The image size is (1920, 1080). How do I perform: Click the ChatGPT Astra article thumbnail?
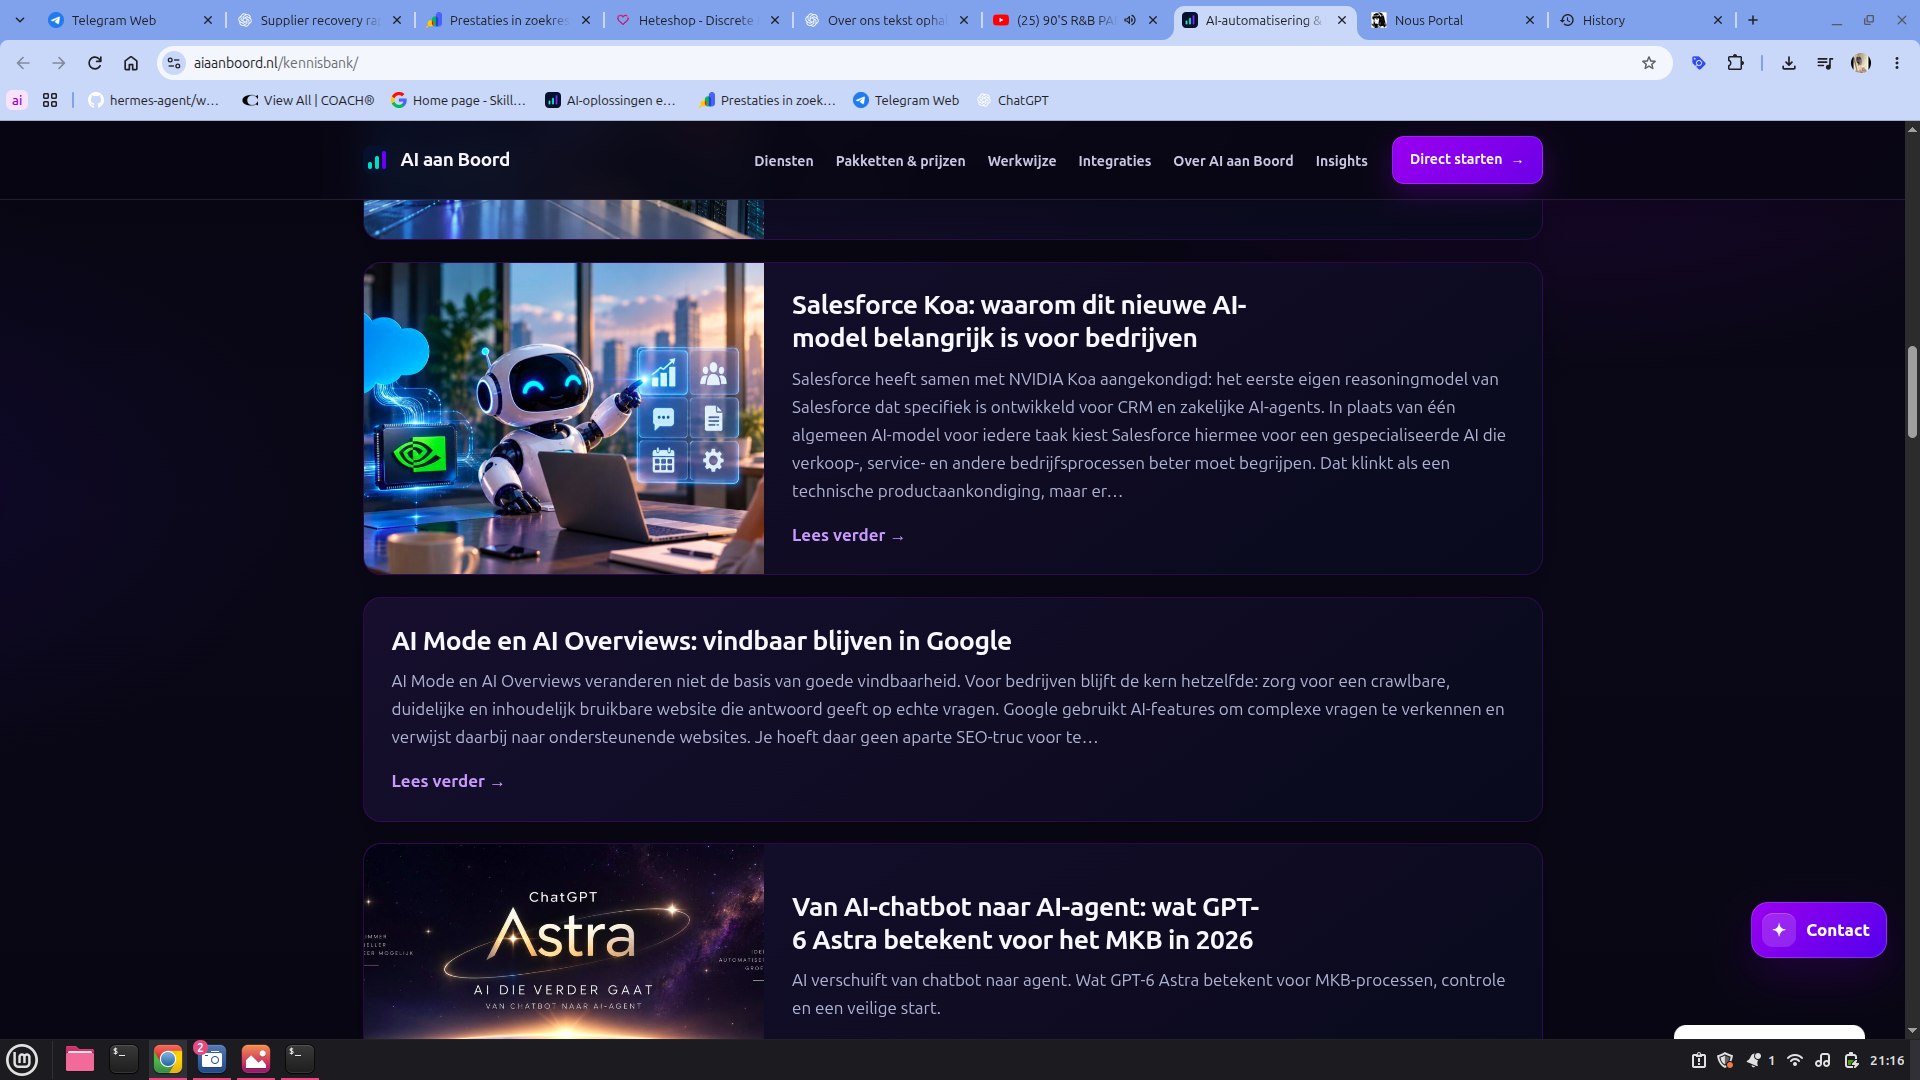tap(564, 941)
